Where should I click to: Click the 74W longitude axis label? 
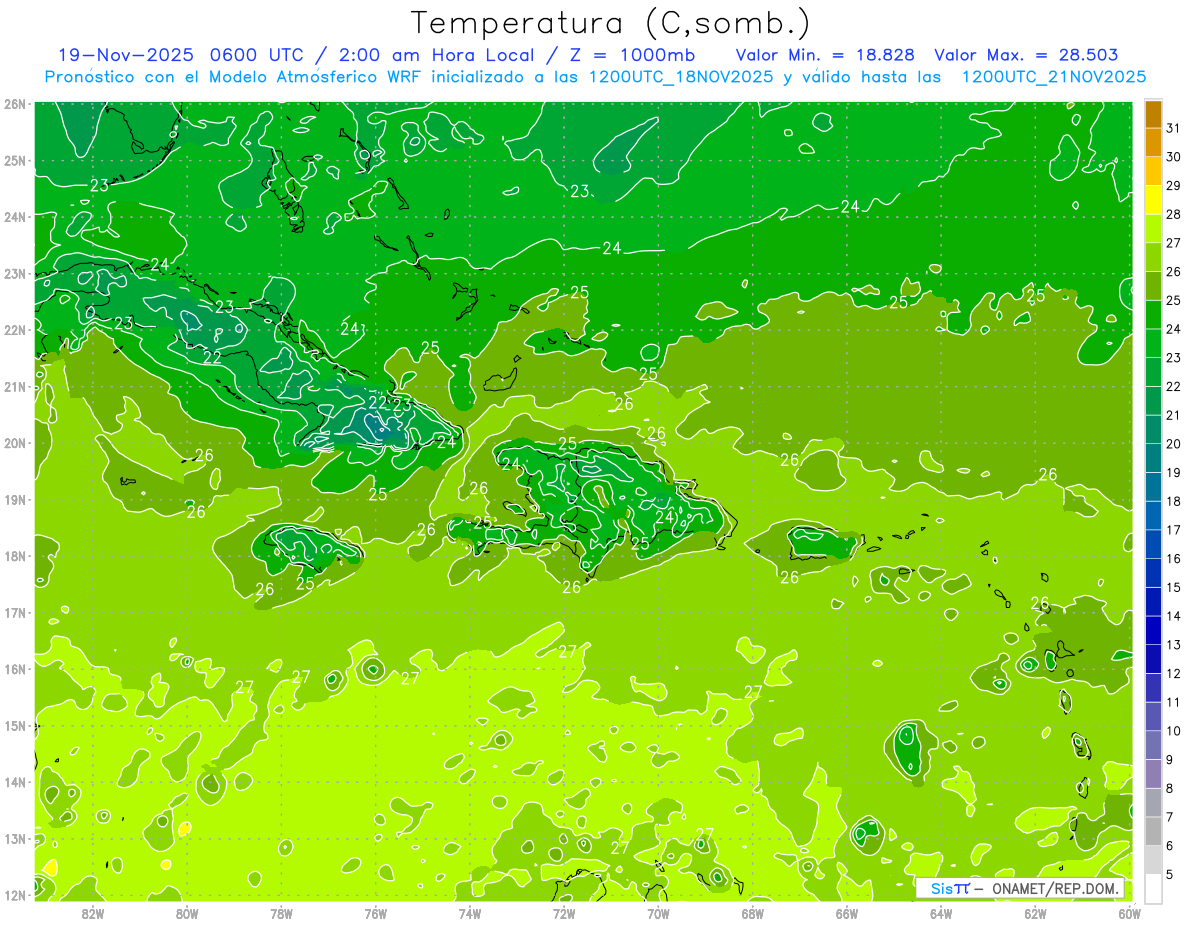click(x=469, y=913)
